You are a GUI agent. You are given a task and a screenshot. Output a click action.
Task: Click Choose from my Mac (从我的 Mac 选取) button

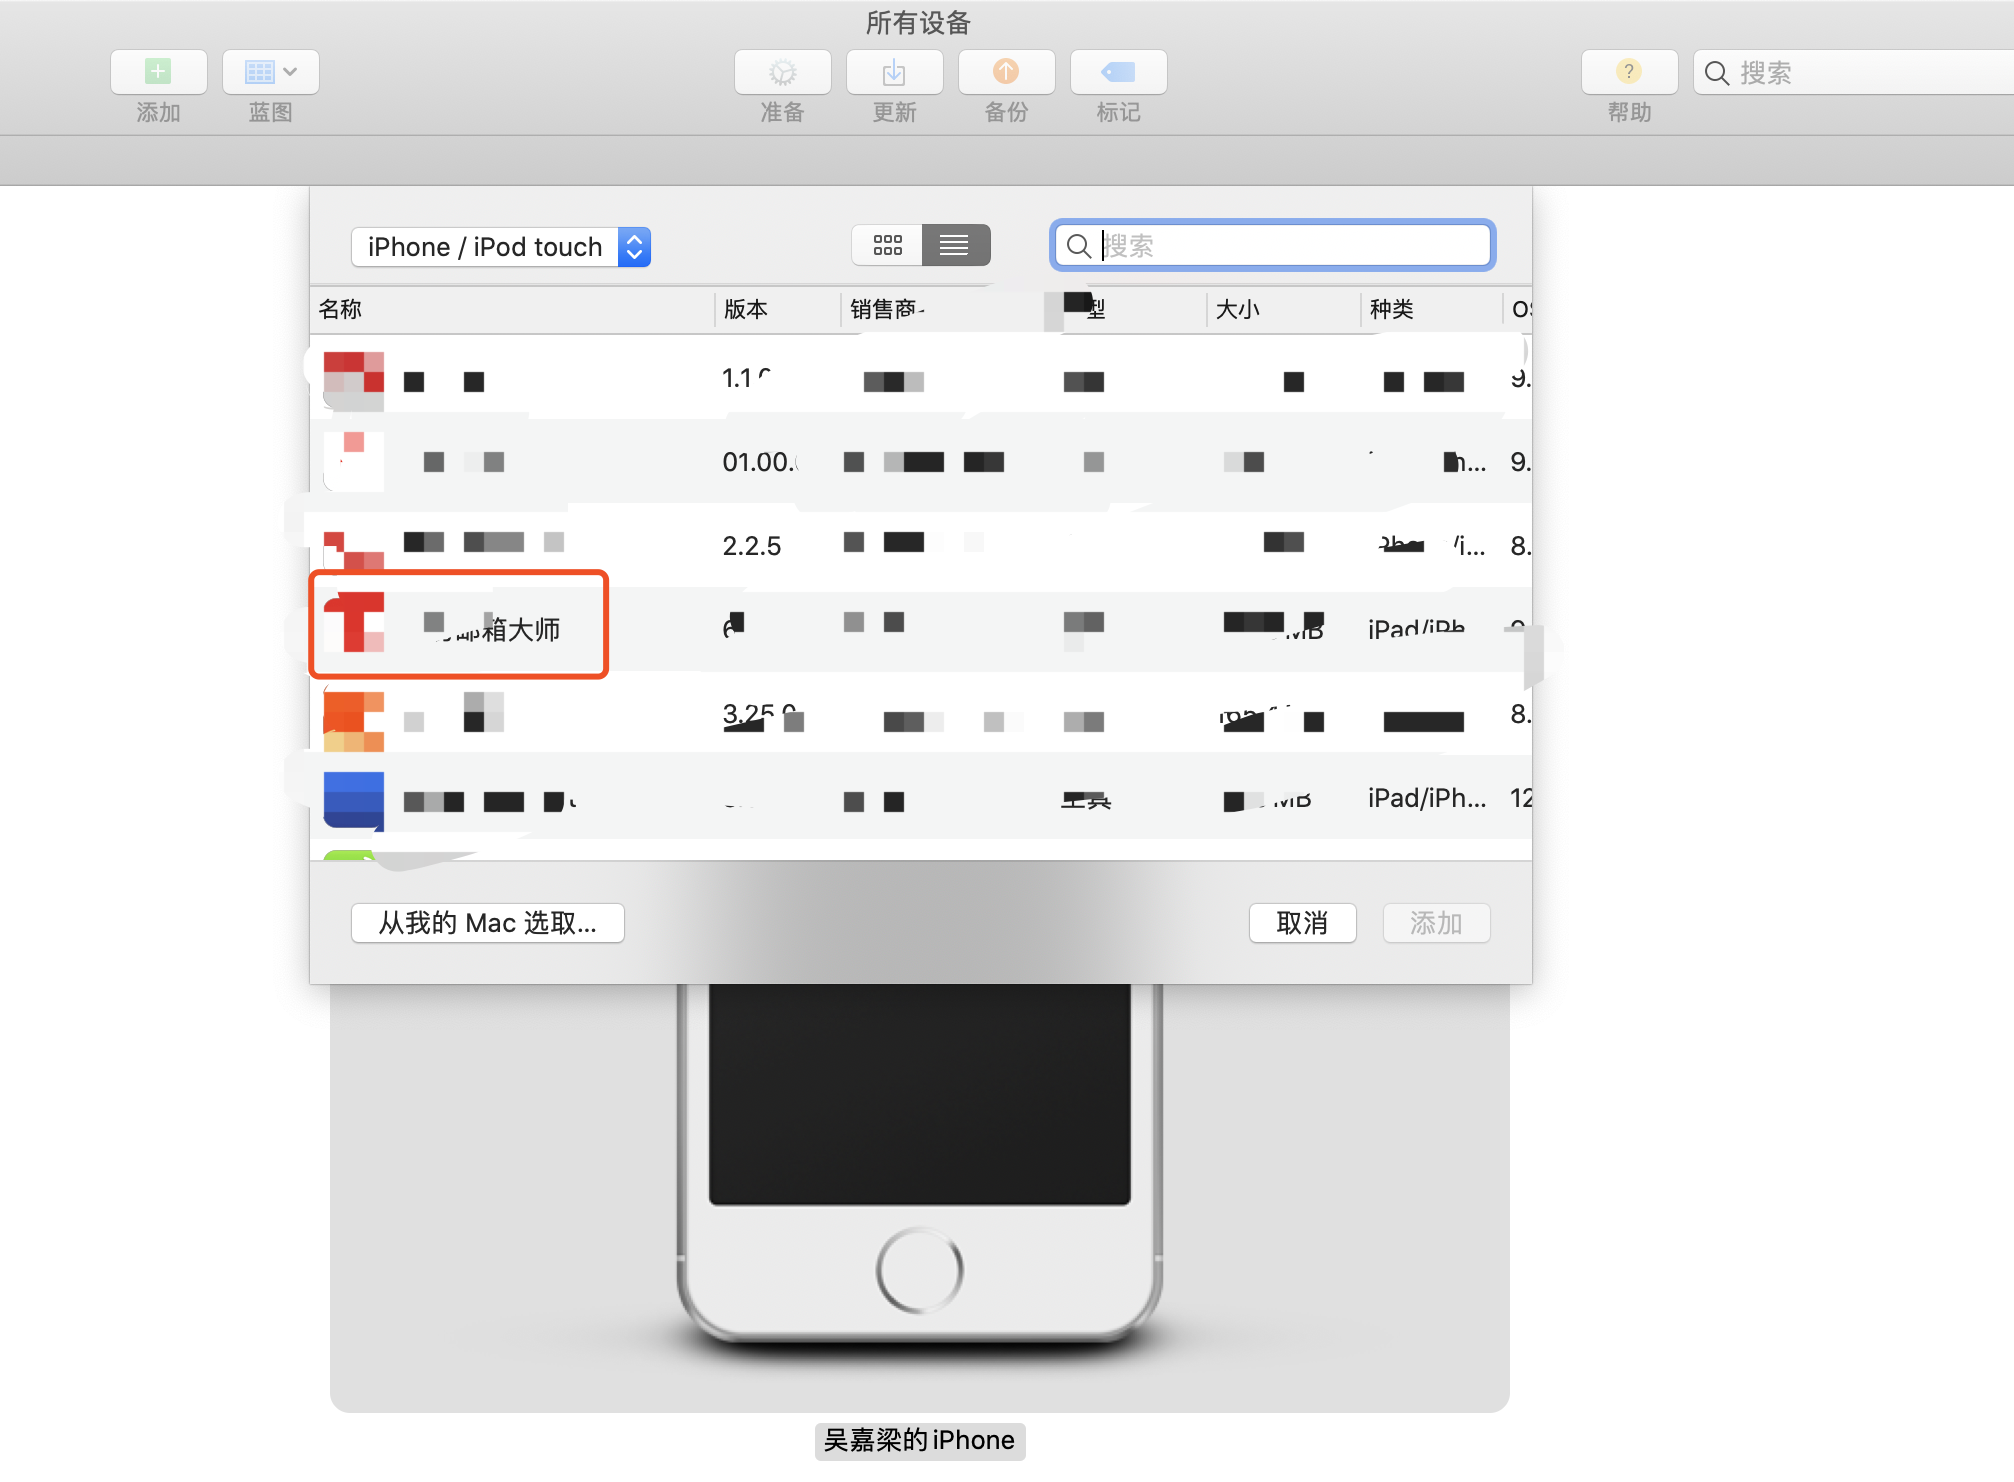click(x=487, y=923)
